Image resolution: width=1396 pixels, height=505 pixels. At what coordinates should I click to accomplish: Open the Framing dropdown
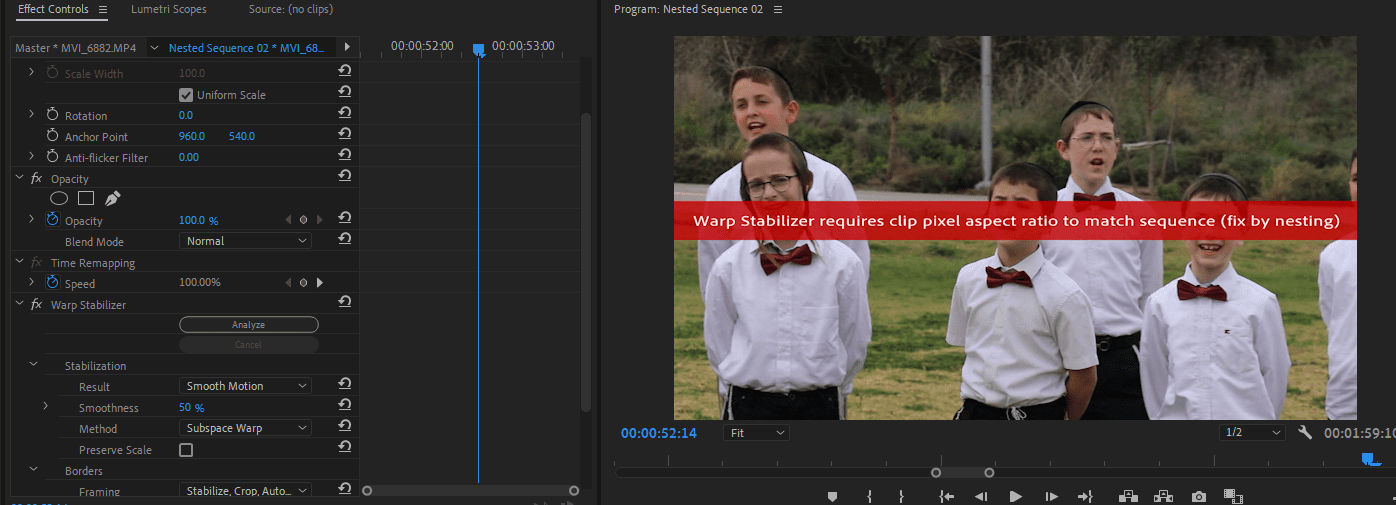(246, 491)
